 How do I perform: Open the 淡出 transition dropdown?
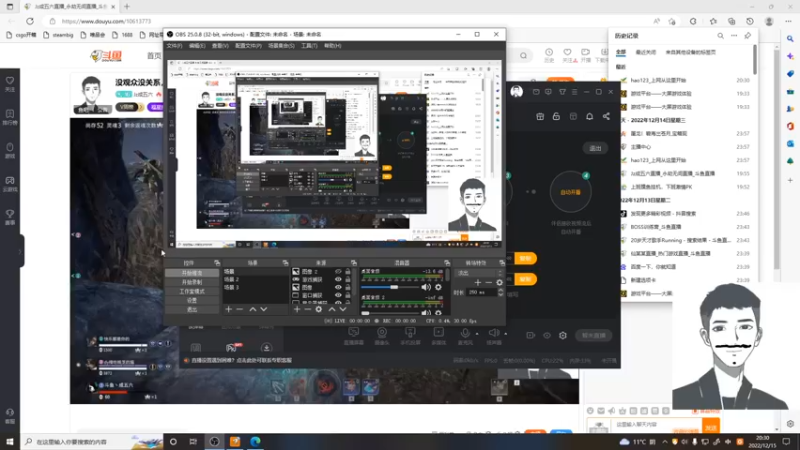click(x=479, y=273)
